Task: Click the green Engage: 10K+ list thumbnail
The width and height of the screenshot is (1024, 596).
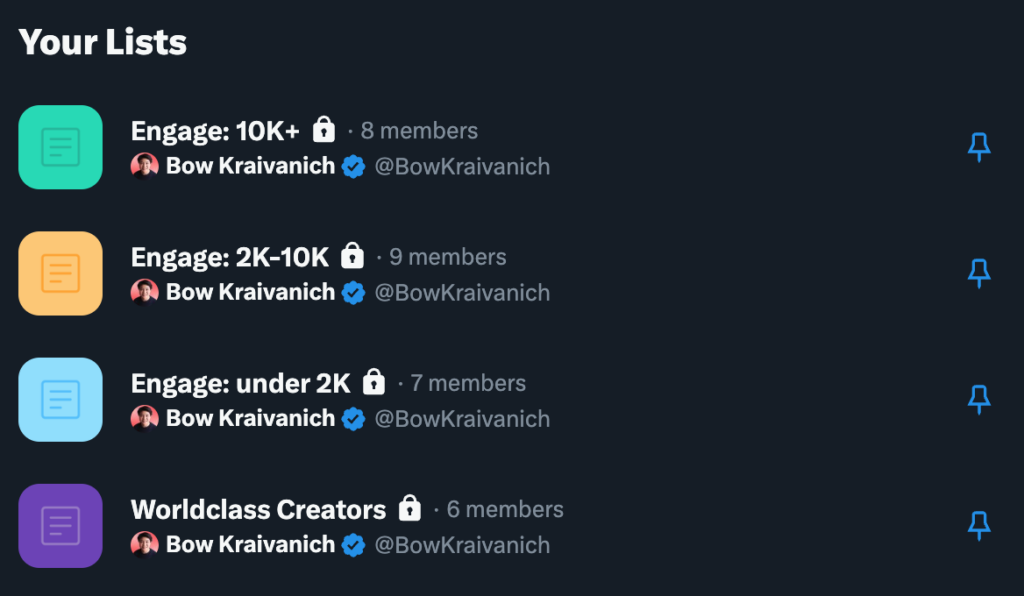Action: tap(61, 147)
